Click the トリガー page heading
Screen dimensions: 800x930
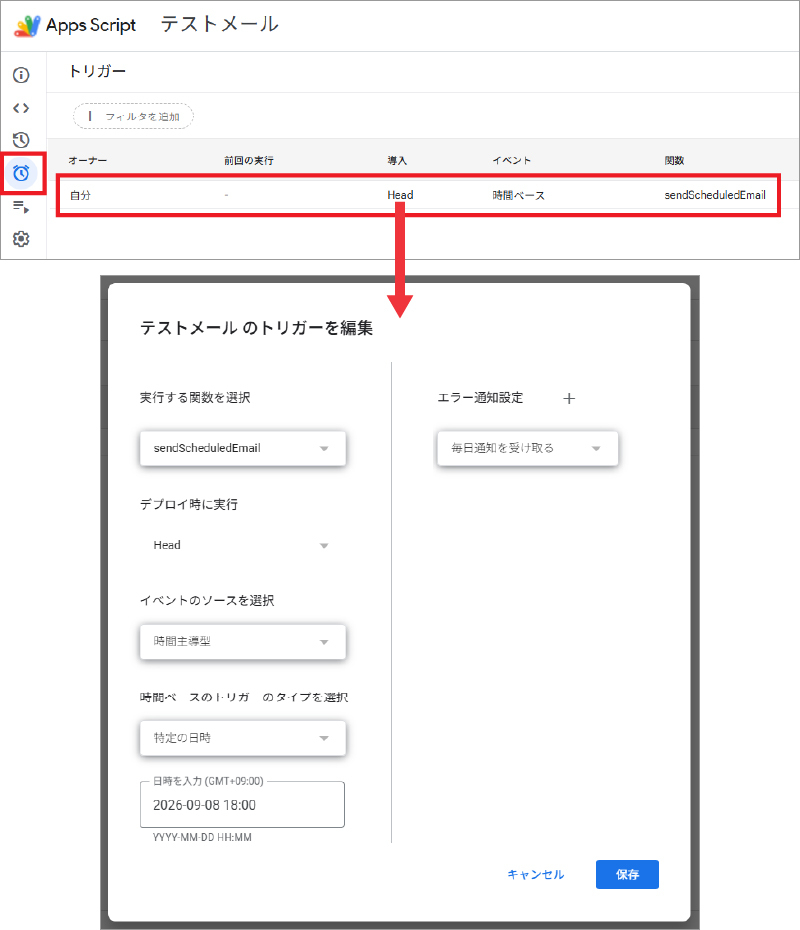97,71
